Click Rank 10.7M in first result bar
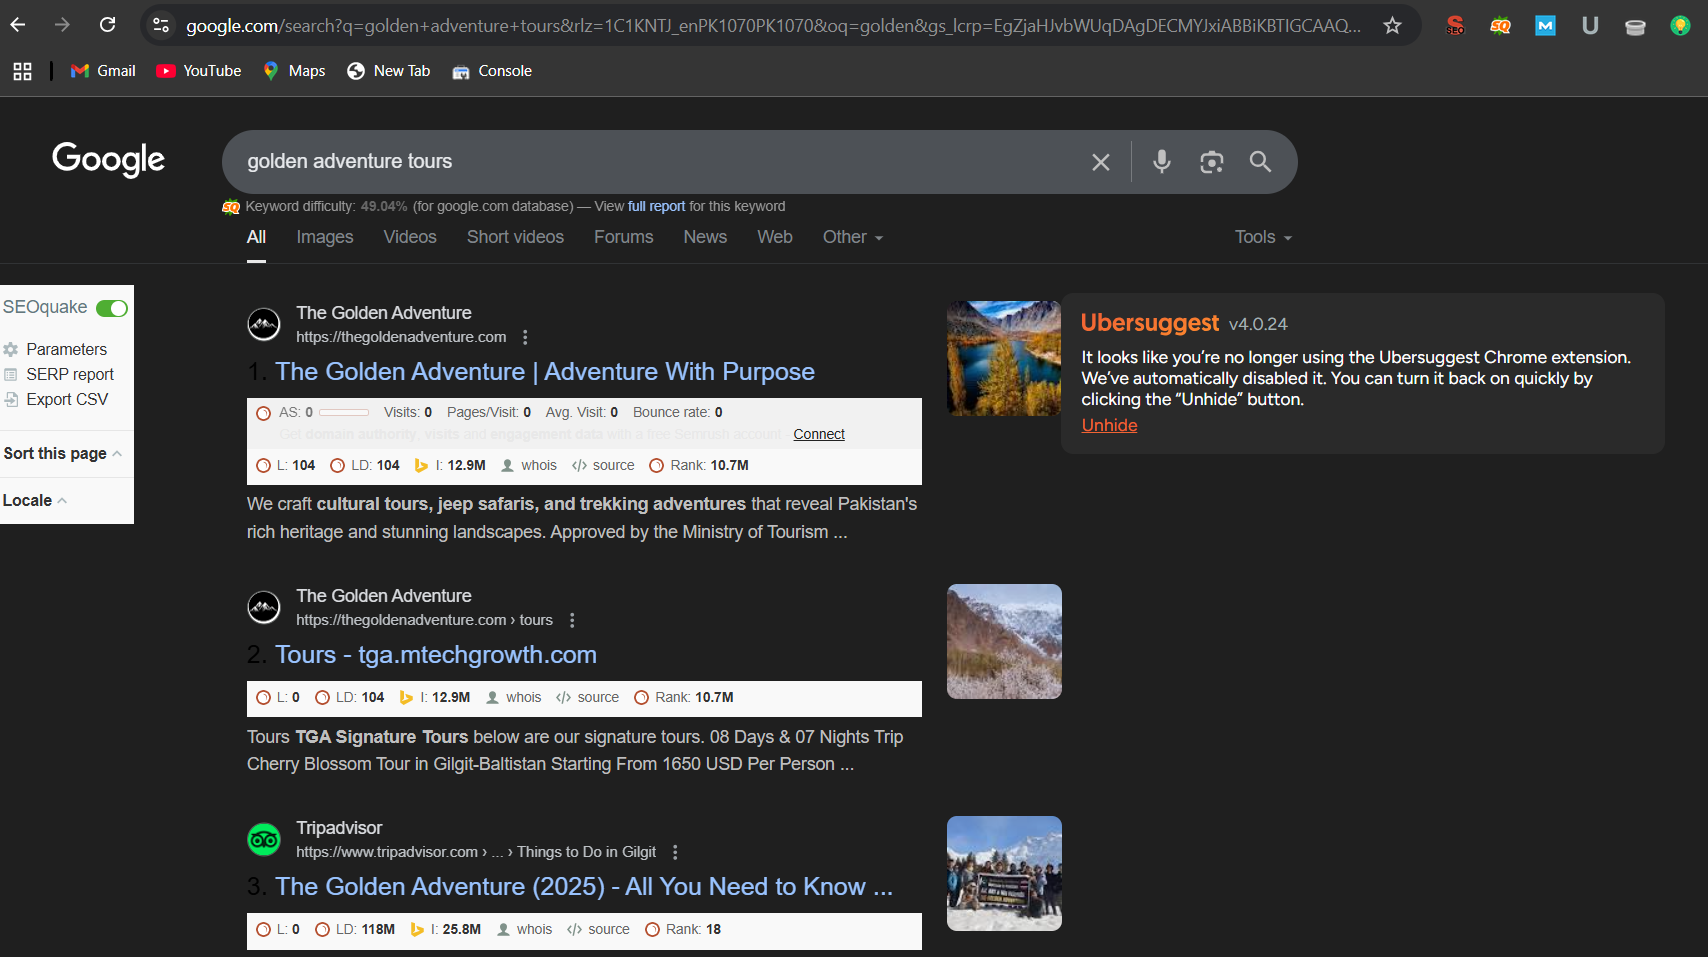The image size is (1708, 957). 699,465
